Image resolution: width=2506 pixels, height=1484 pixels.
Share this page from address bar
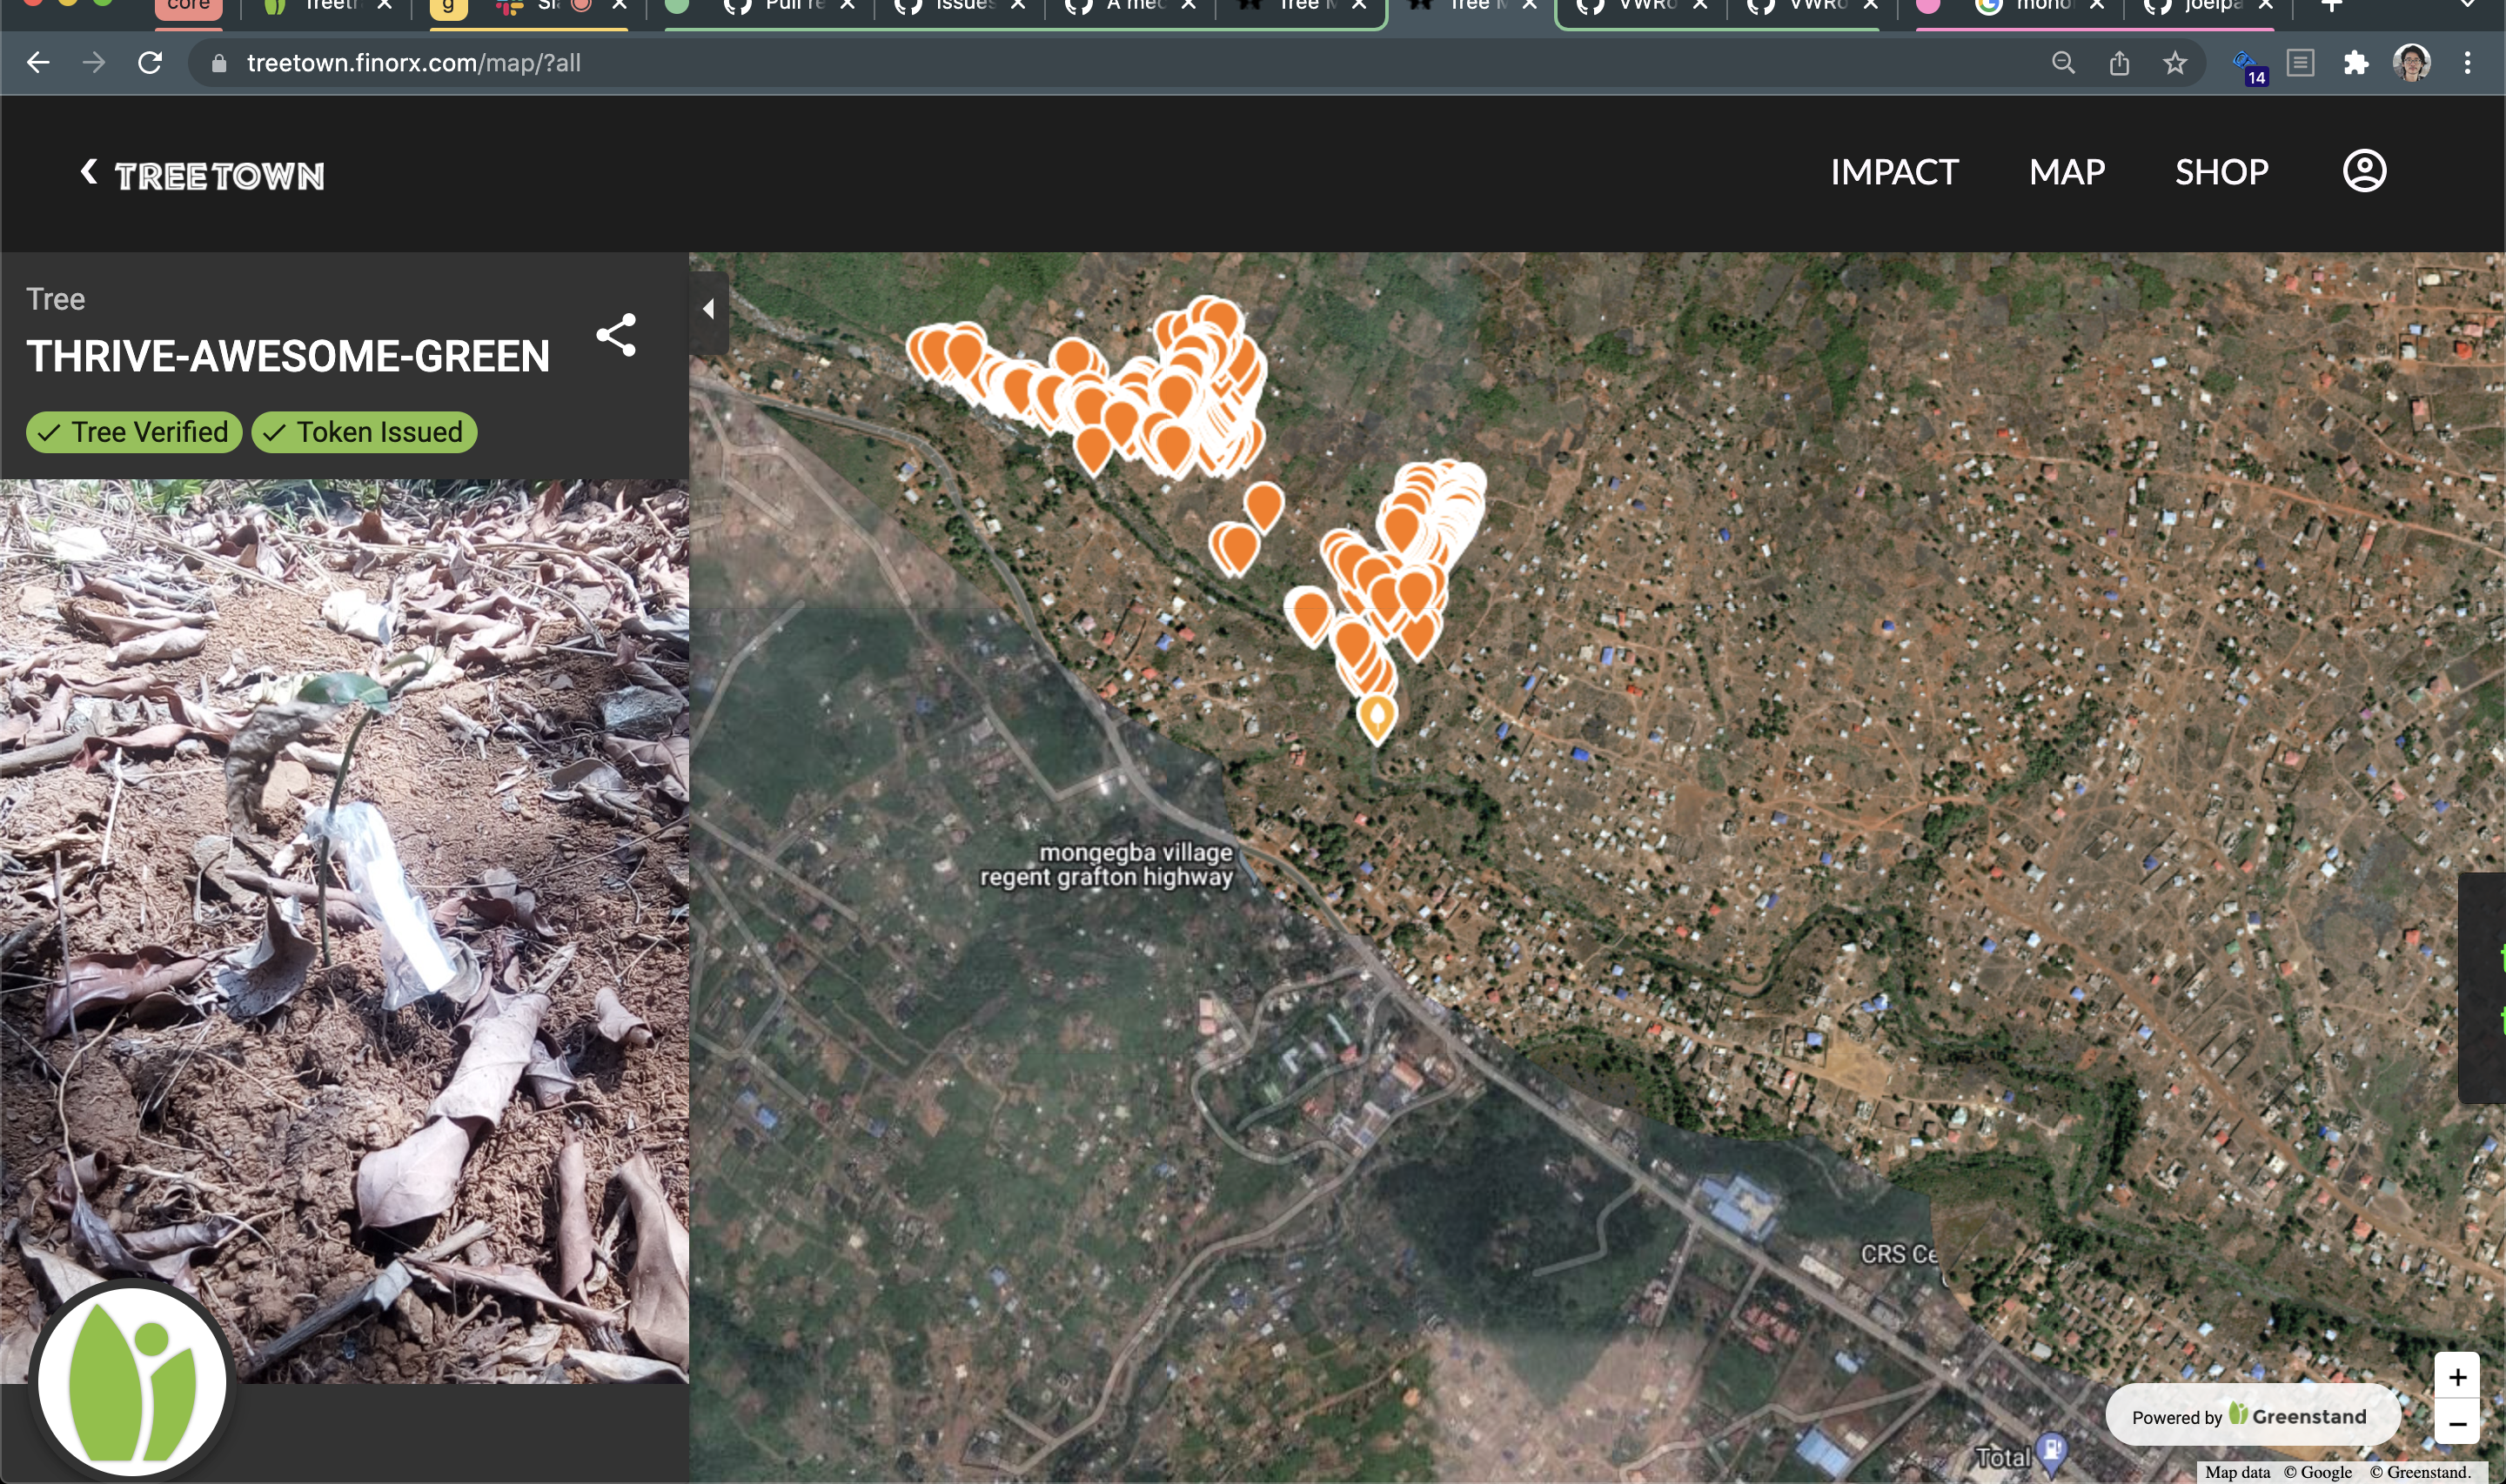(x=2118, y=63)
